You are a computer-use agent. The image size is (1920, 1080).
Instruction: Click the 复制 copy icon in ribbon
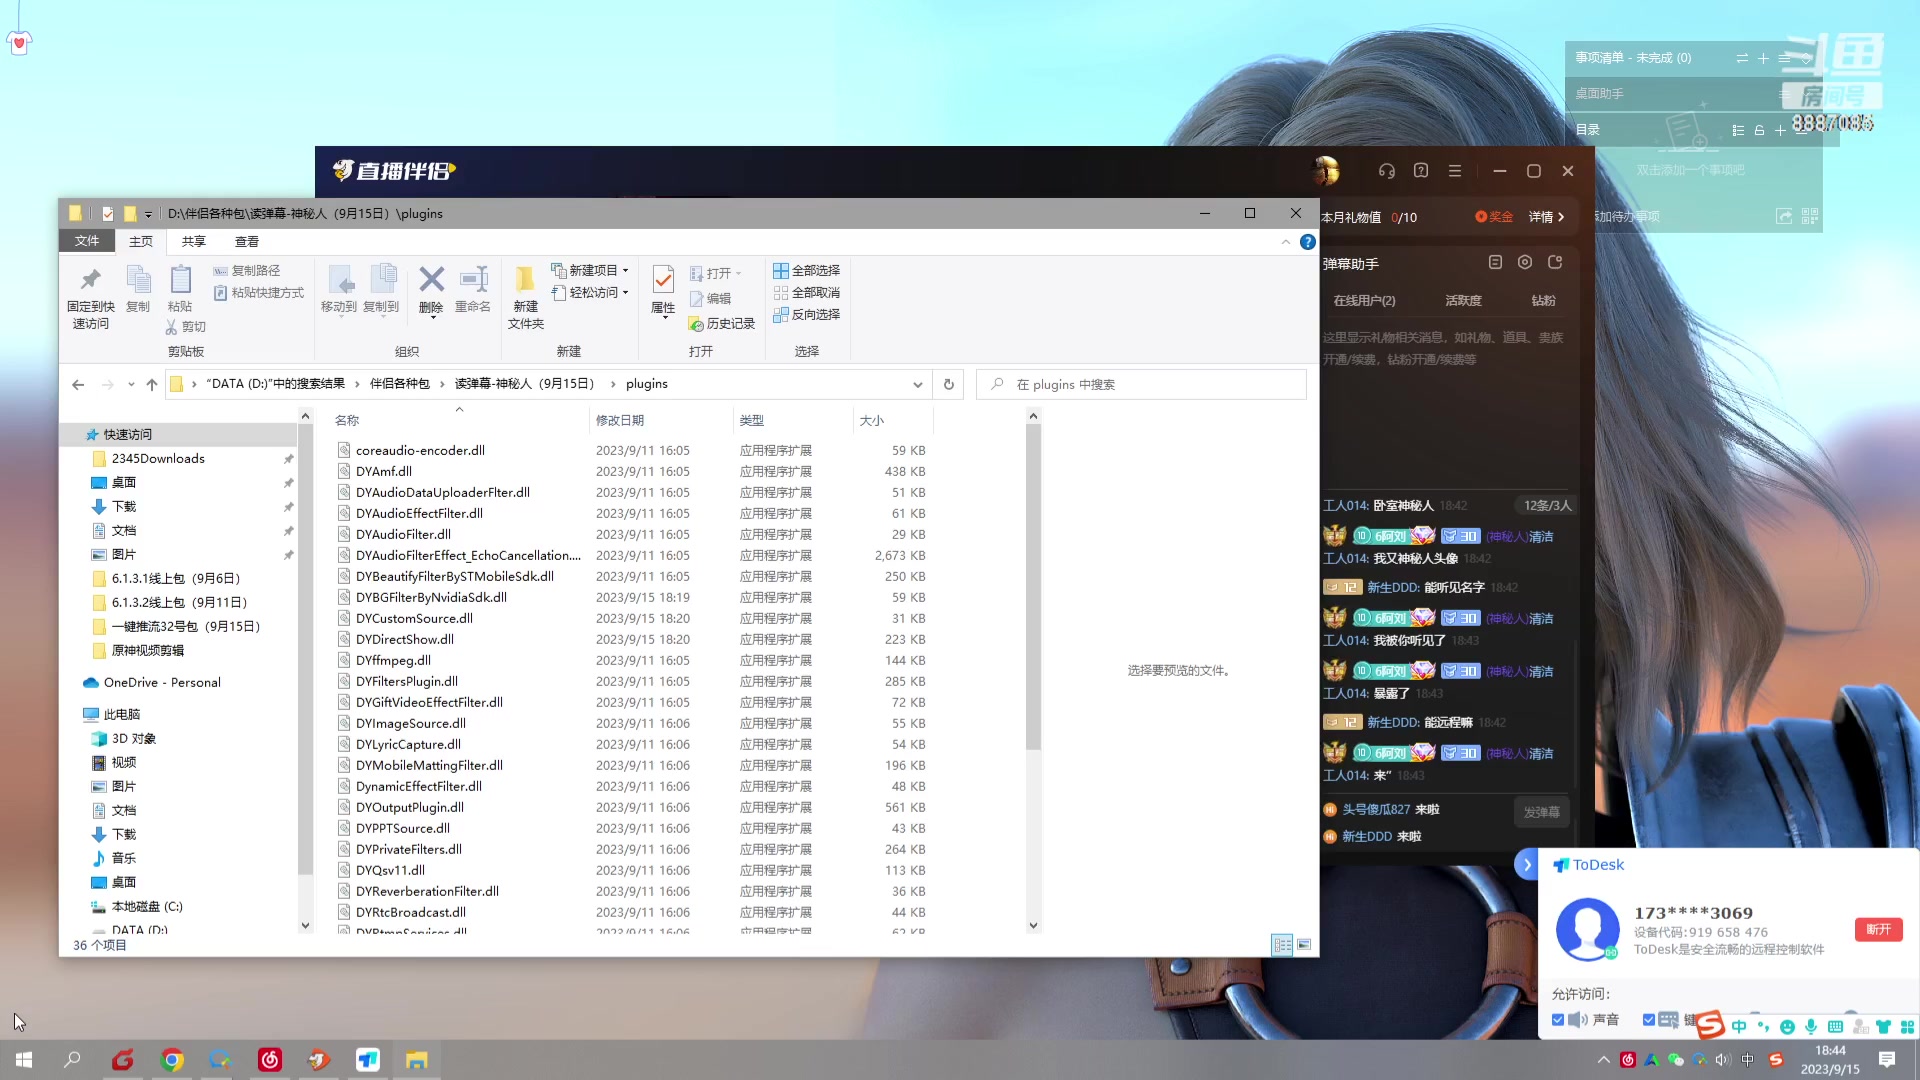[x=138, y=281]
